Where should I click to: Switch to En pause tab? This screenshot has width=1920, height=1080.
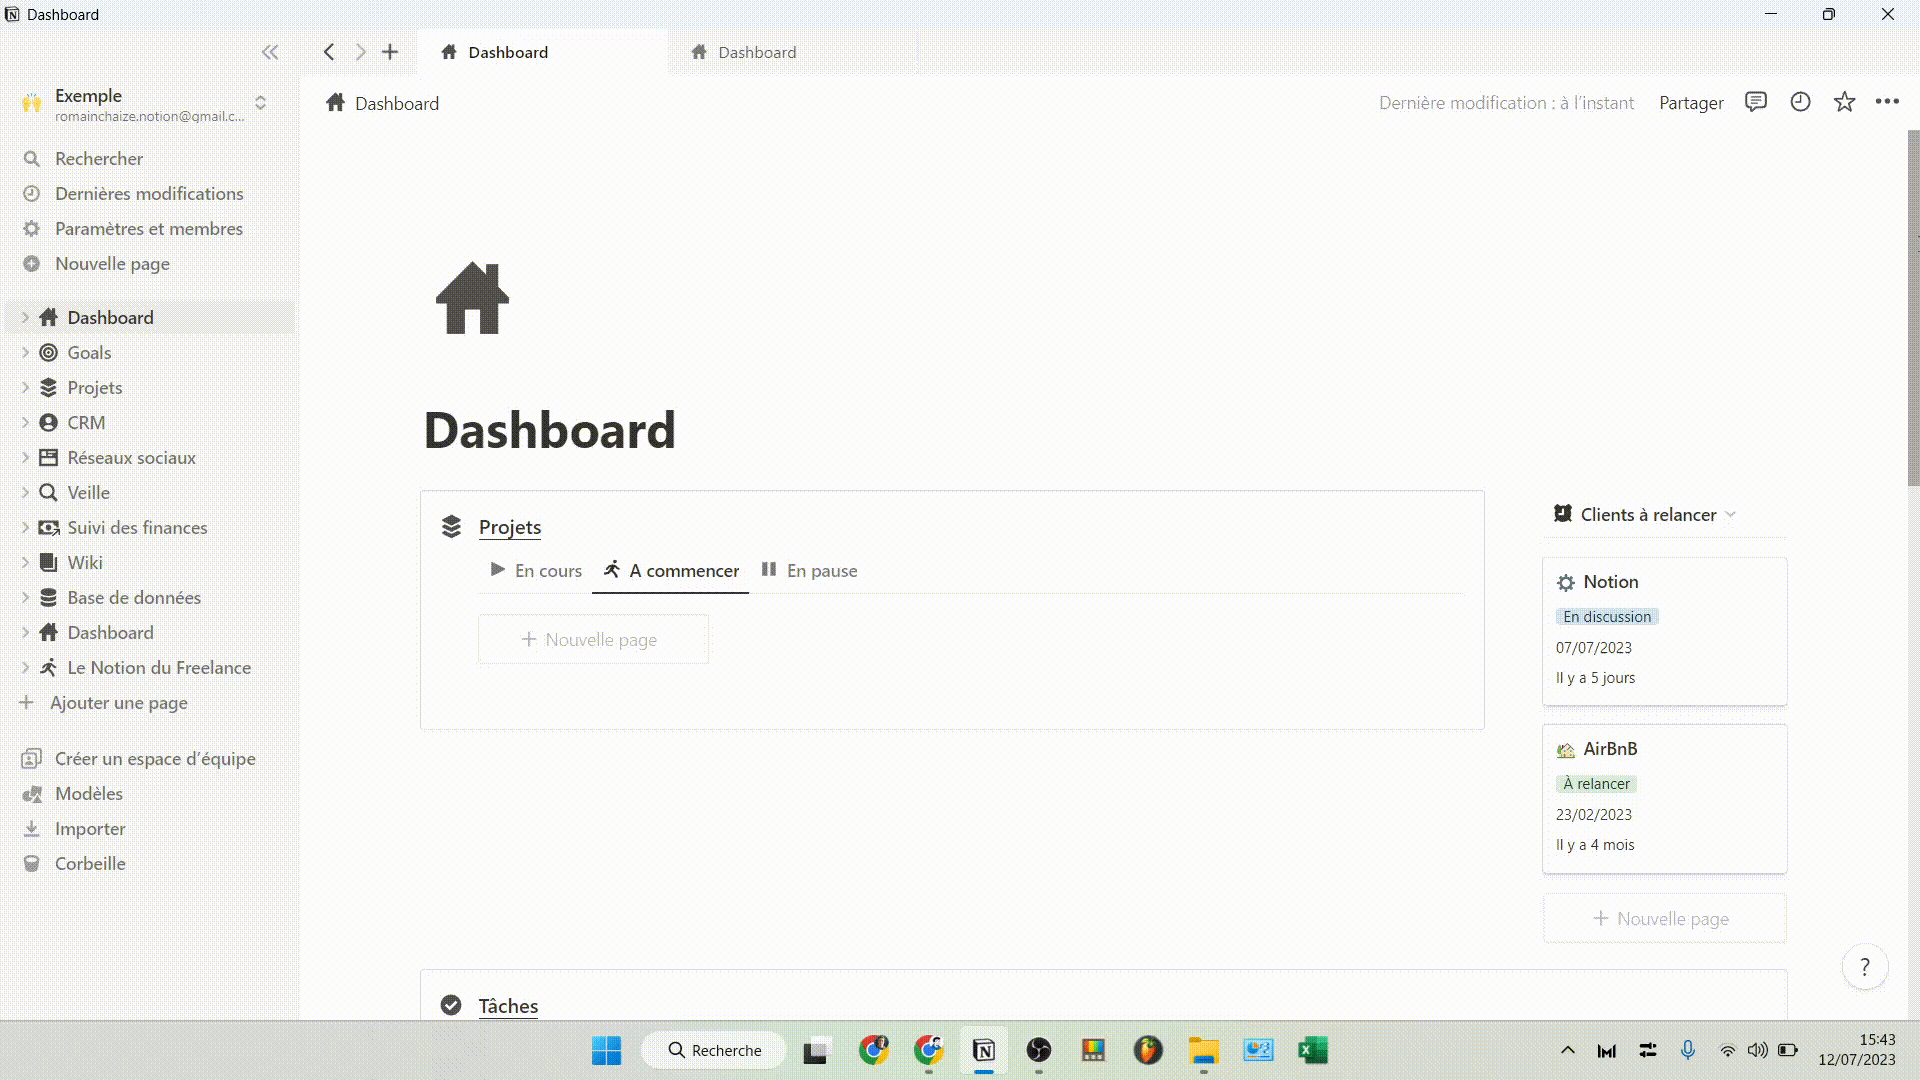click(810, 571)
